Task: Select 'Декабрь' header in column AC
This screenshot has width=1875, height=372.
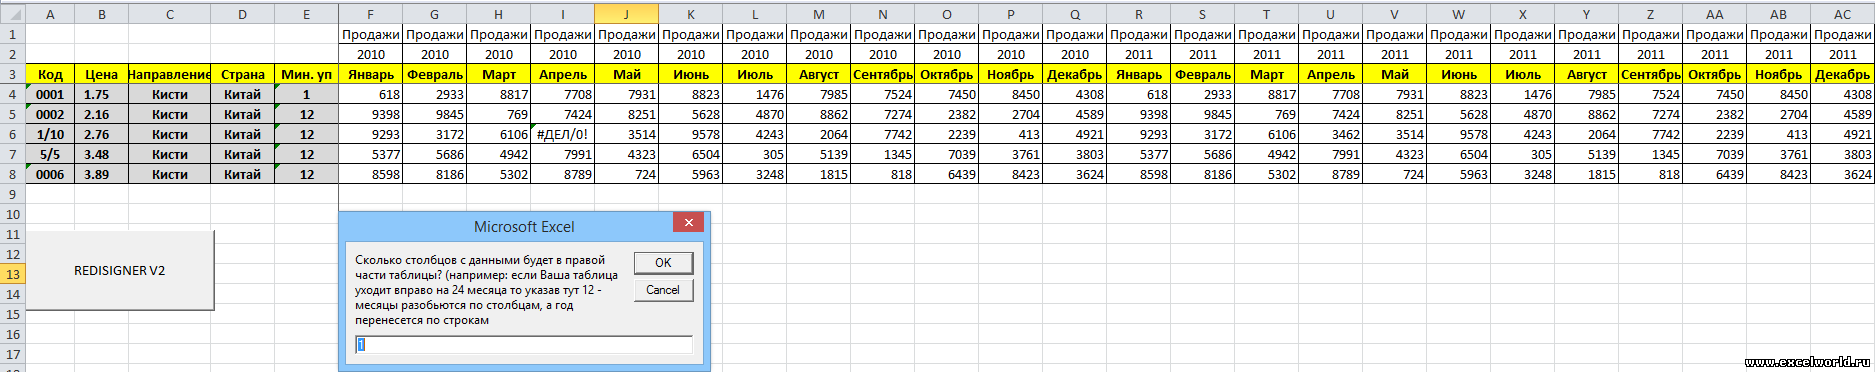Action: click(1843, 74)
